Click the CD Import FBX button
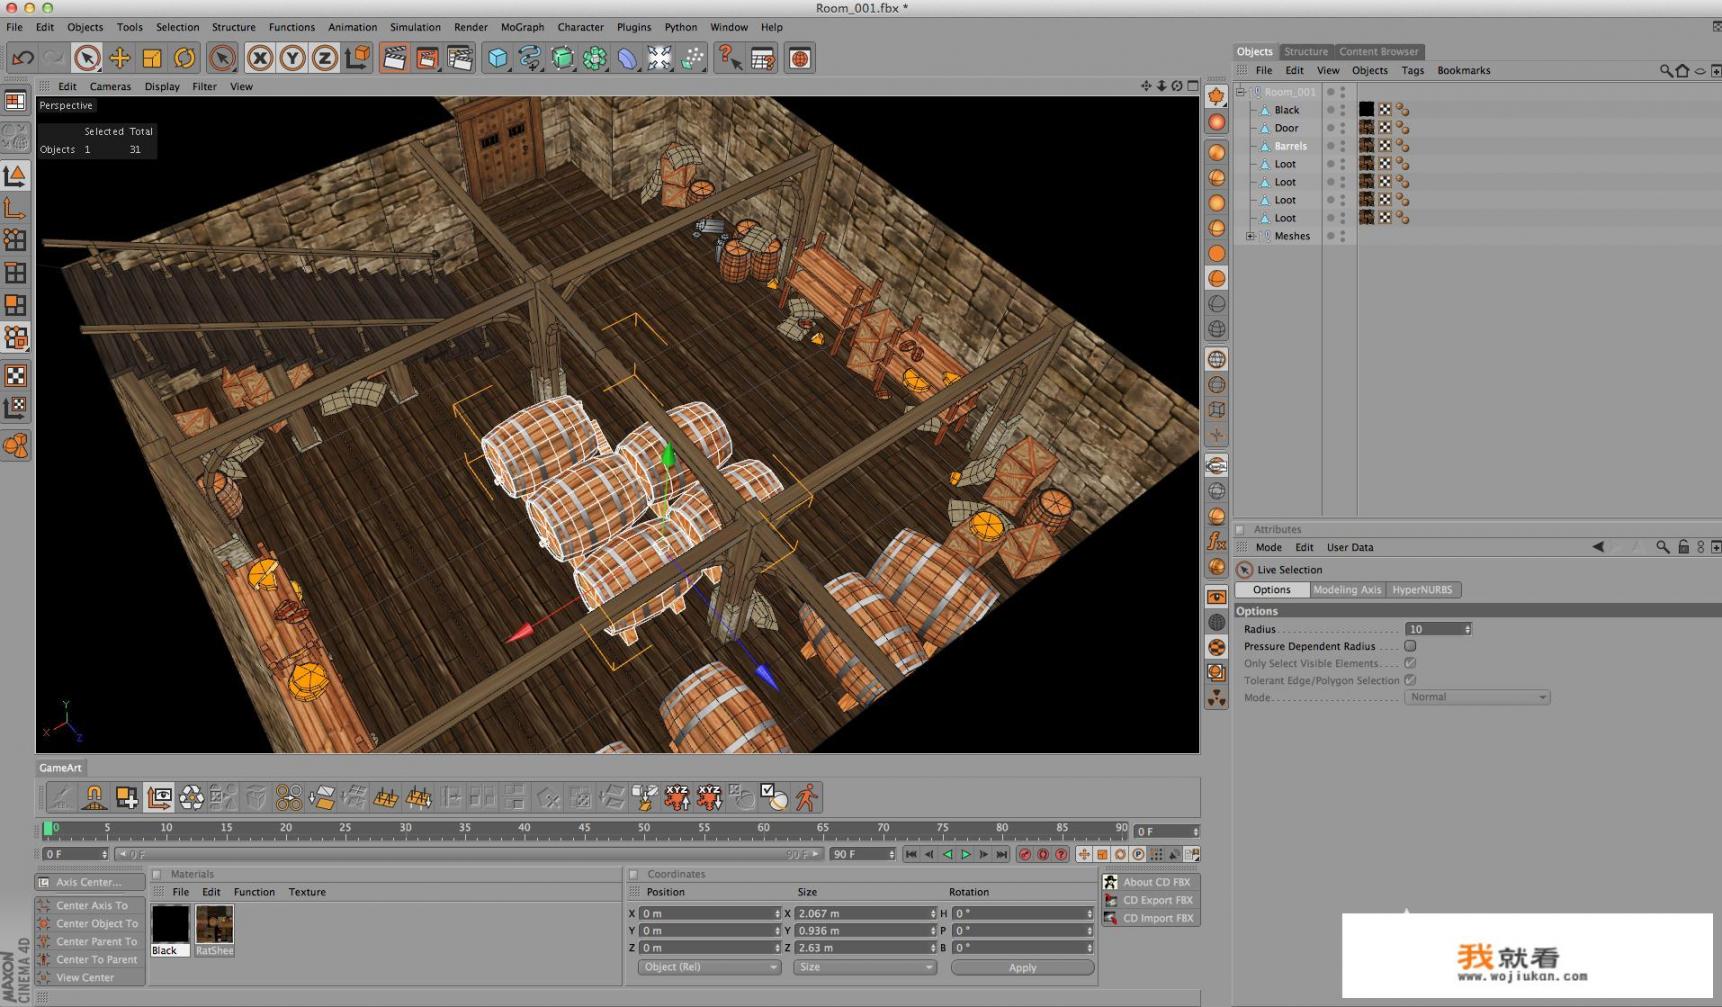Image resolution: width=1722 pixels, height=1007 pixels. [1150, 918]
